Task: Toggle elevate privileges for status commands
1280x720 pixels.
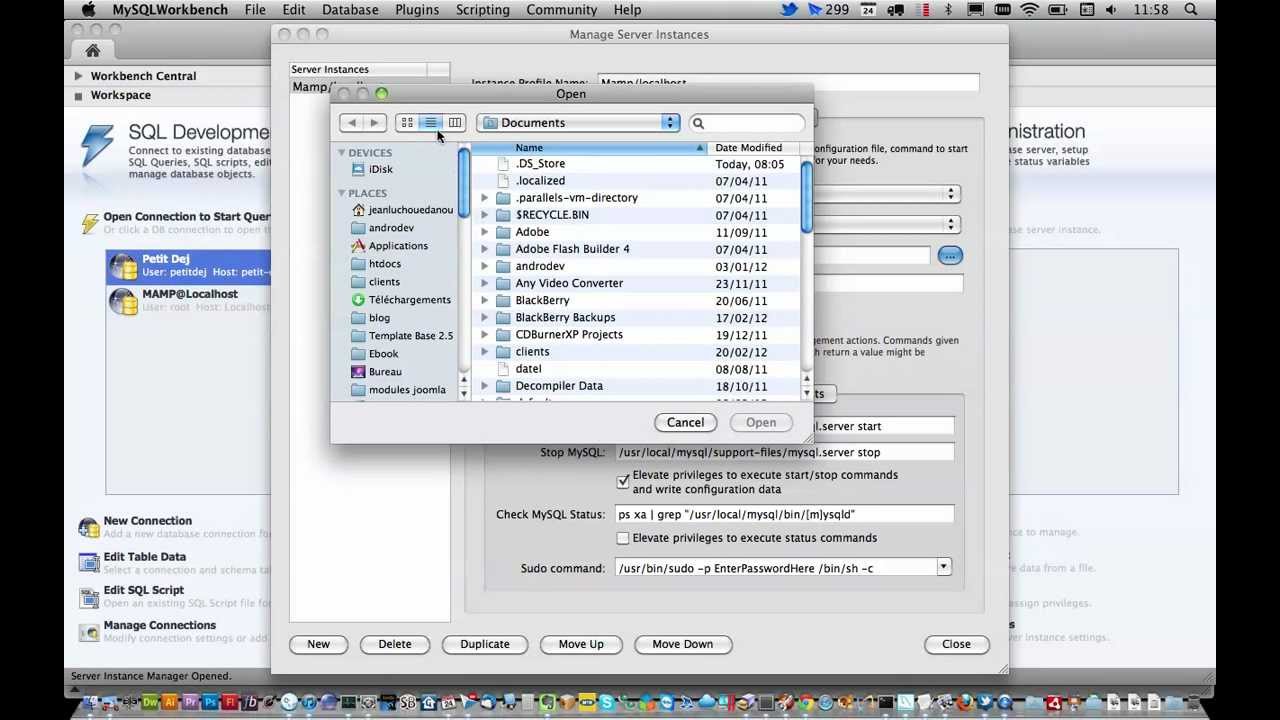Action: pos(623,538)
